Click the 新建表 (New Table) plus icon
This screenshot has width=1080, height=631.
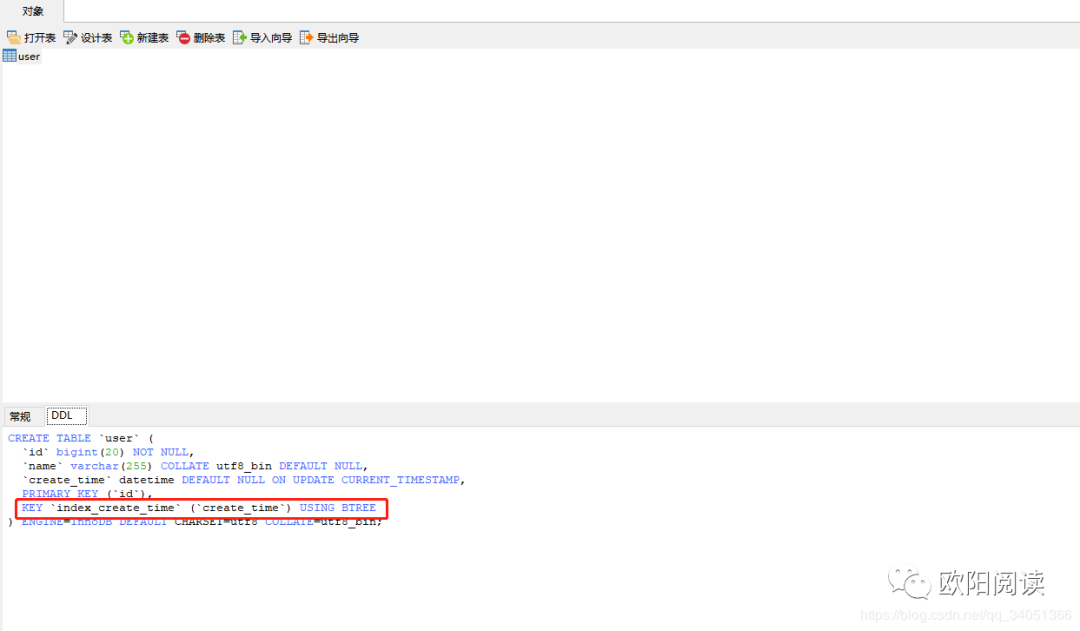click(x=127, y=37)
